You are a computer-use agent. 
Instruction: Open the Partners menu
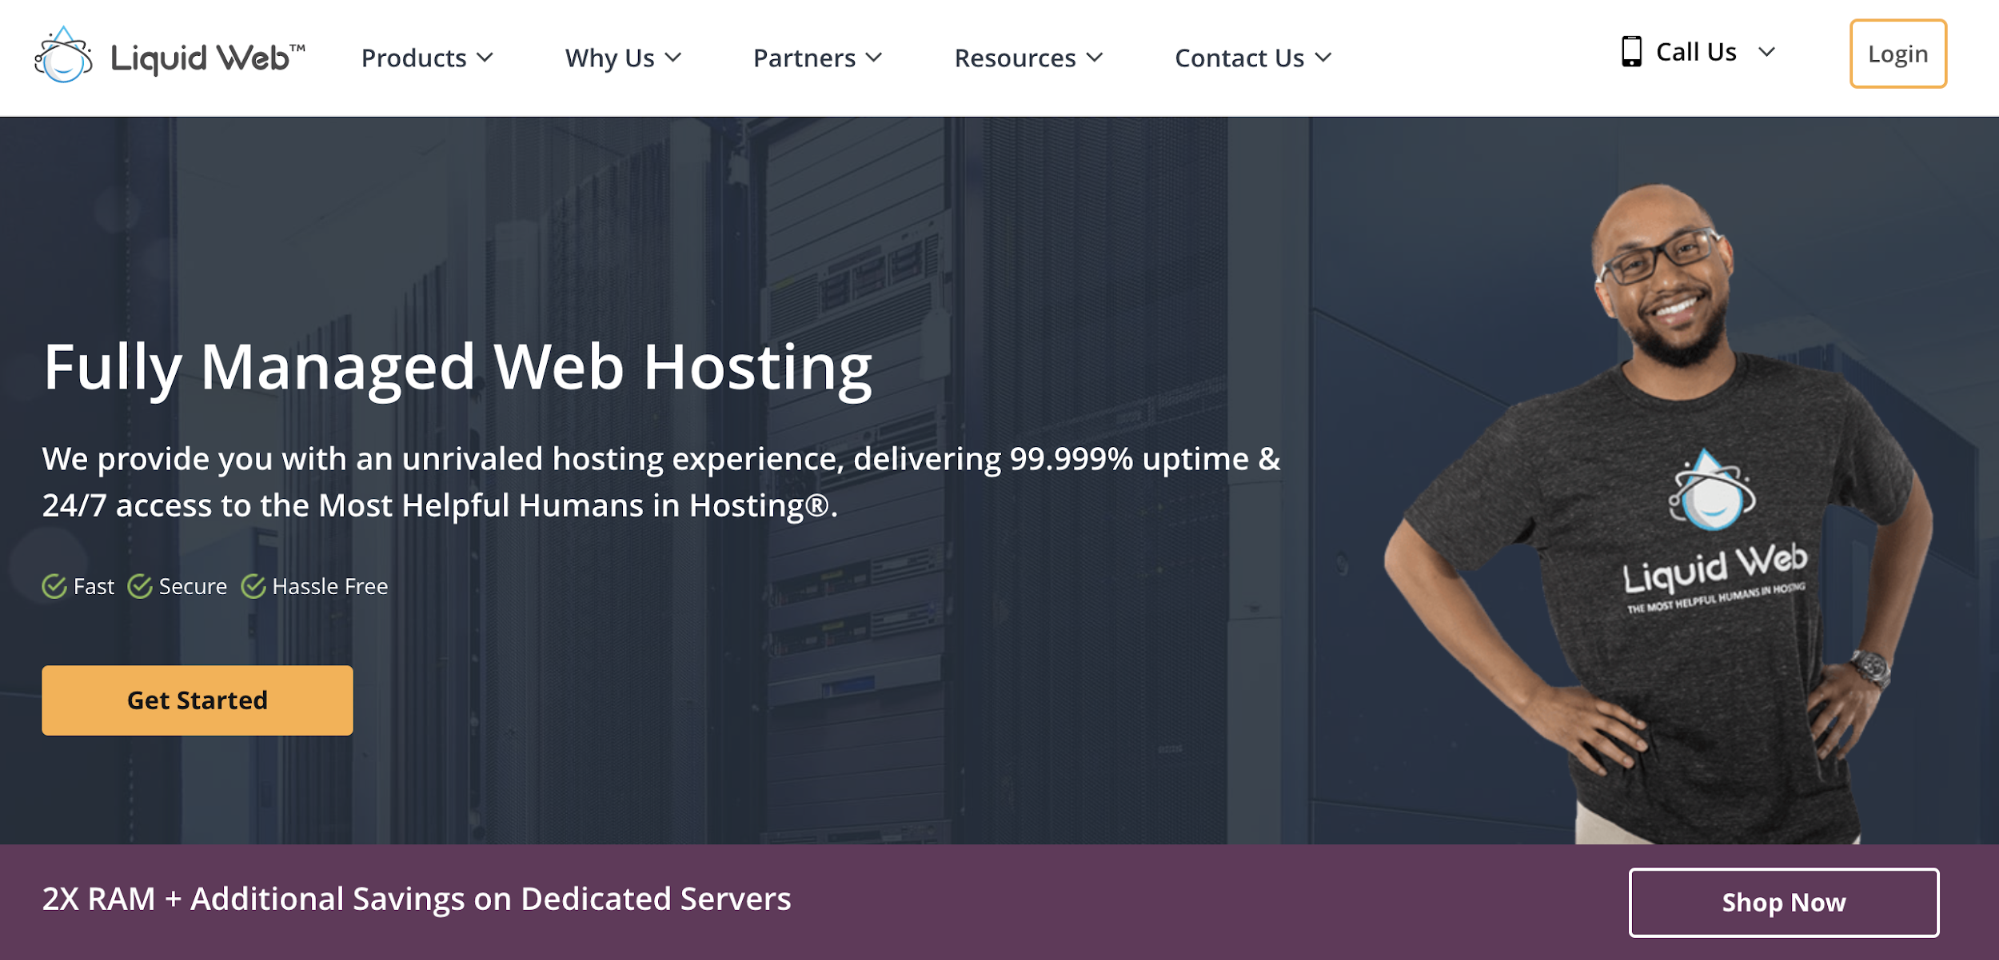(x=817, y=58)
